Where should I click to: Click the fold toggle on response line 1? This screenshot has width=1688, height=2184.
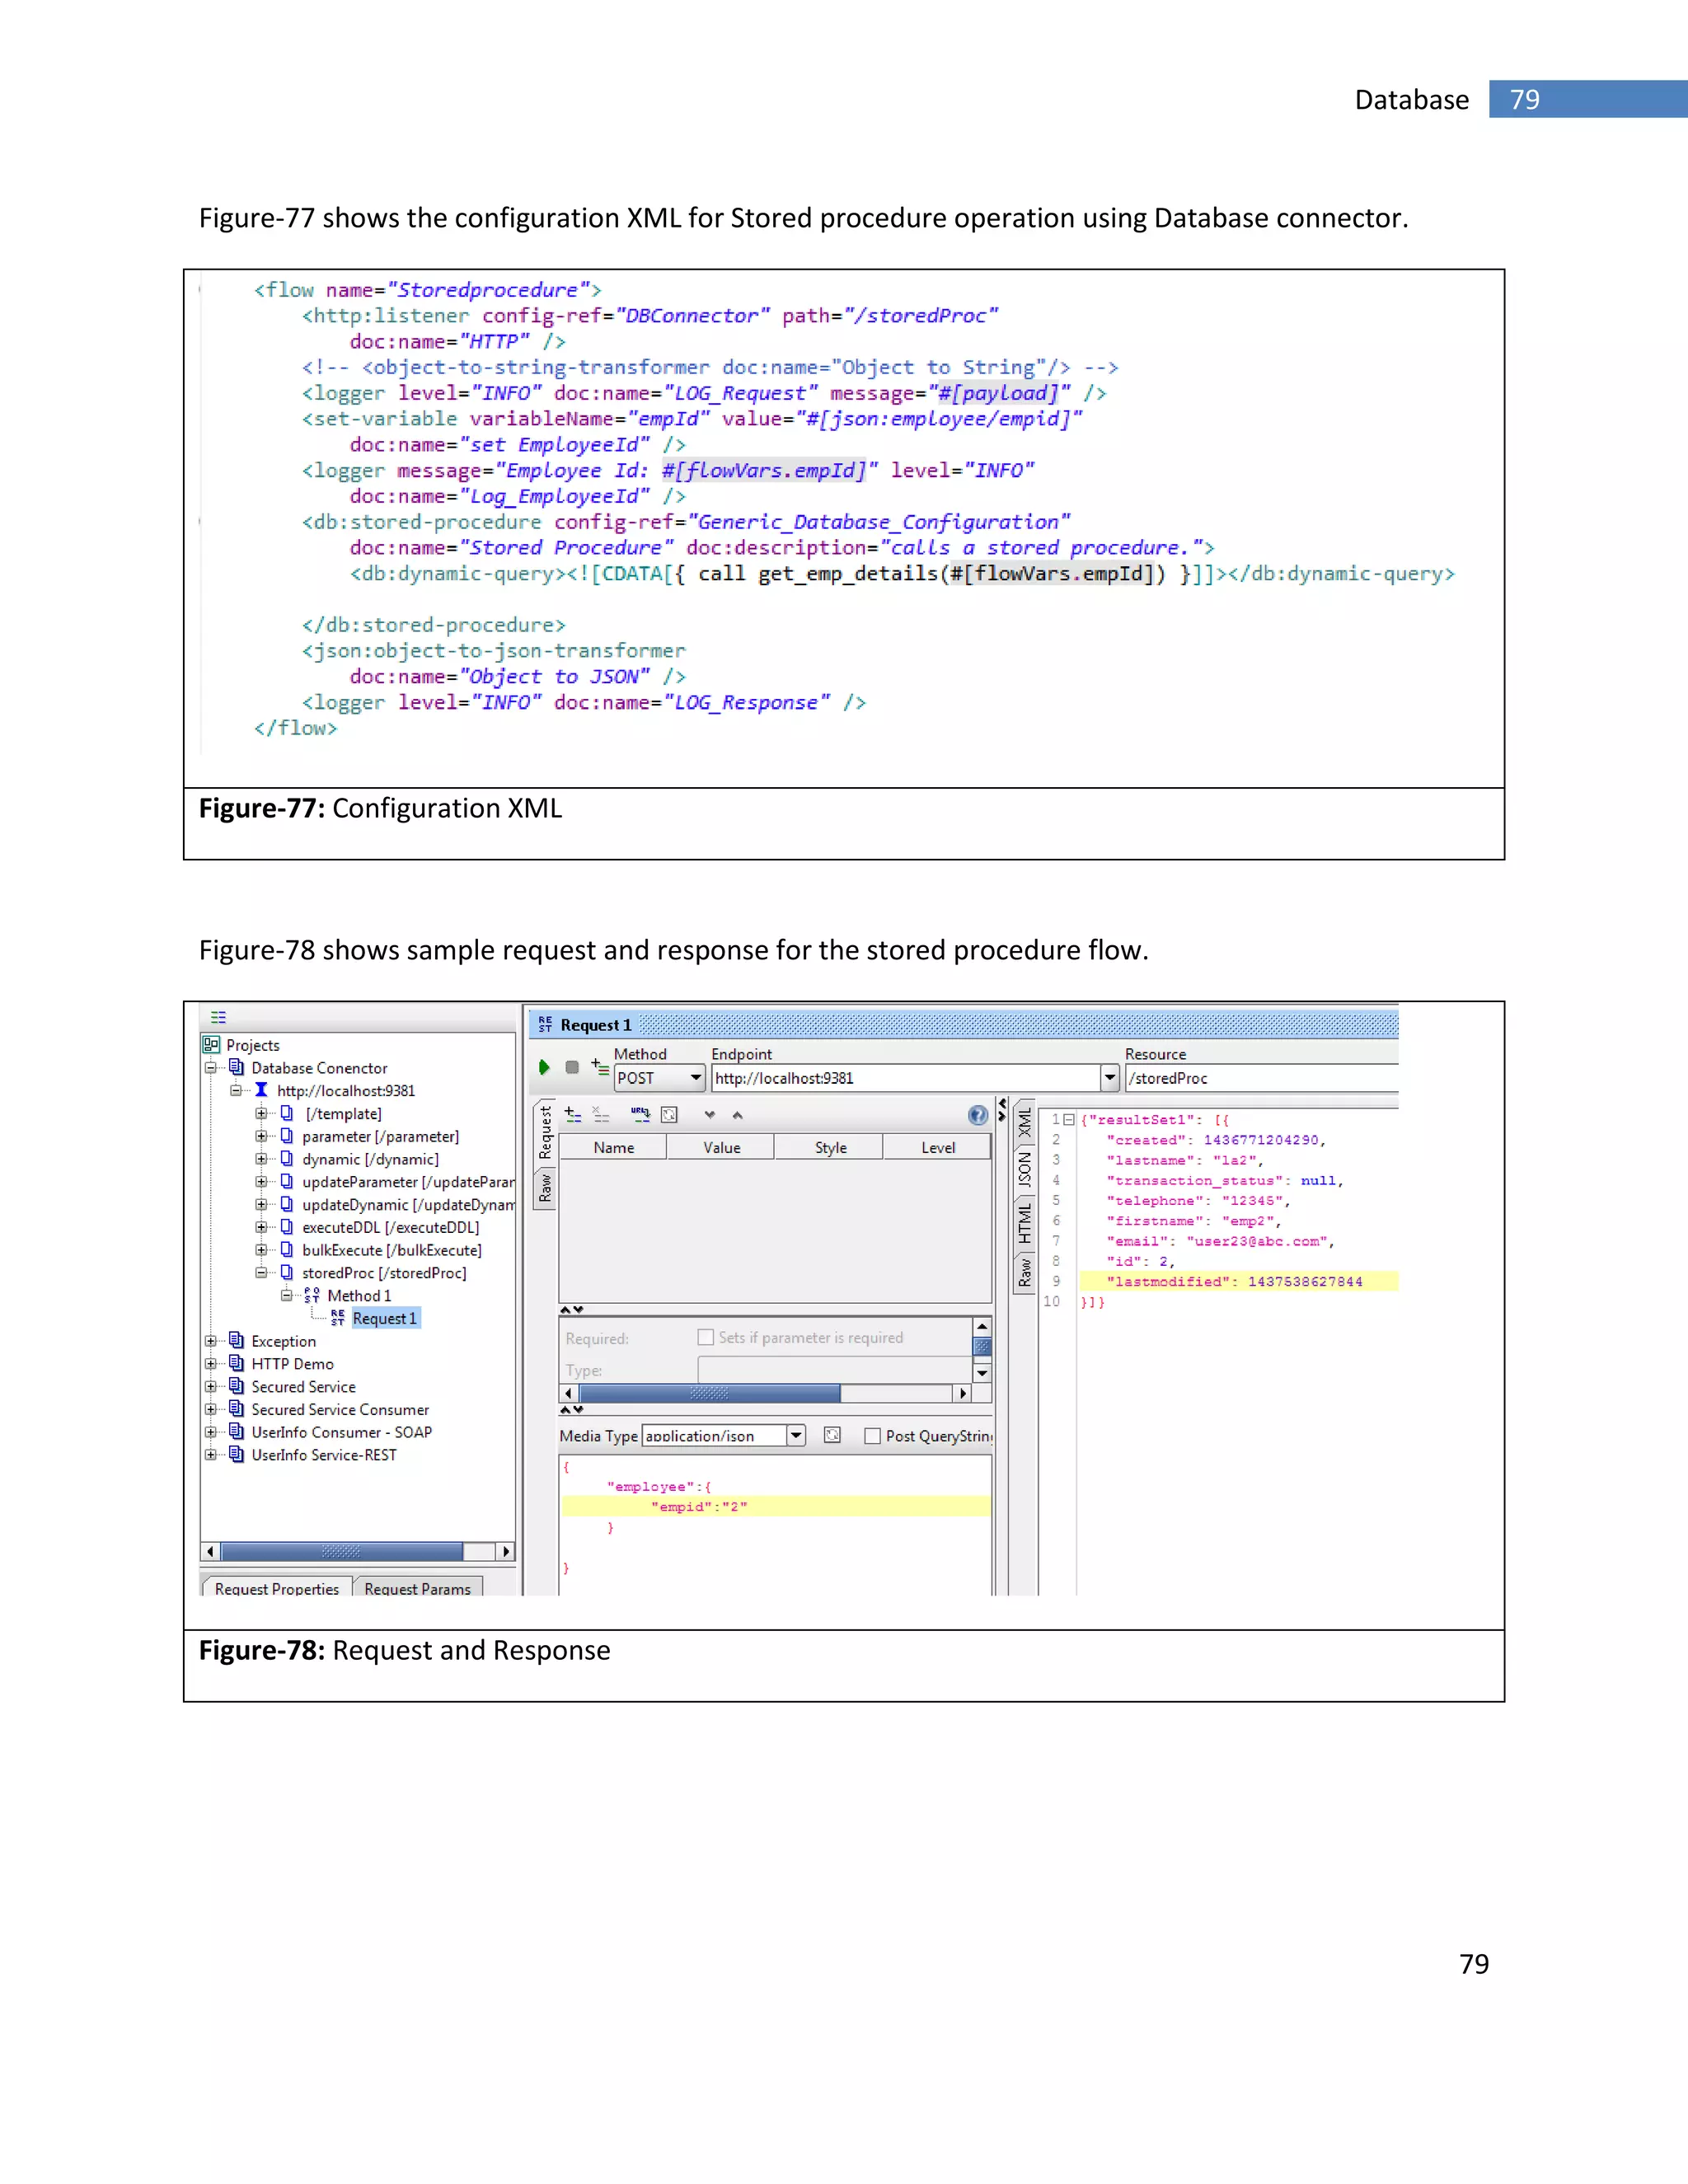(x=1069, y=1119)
